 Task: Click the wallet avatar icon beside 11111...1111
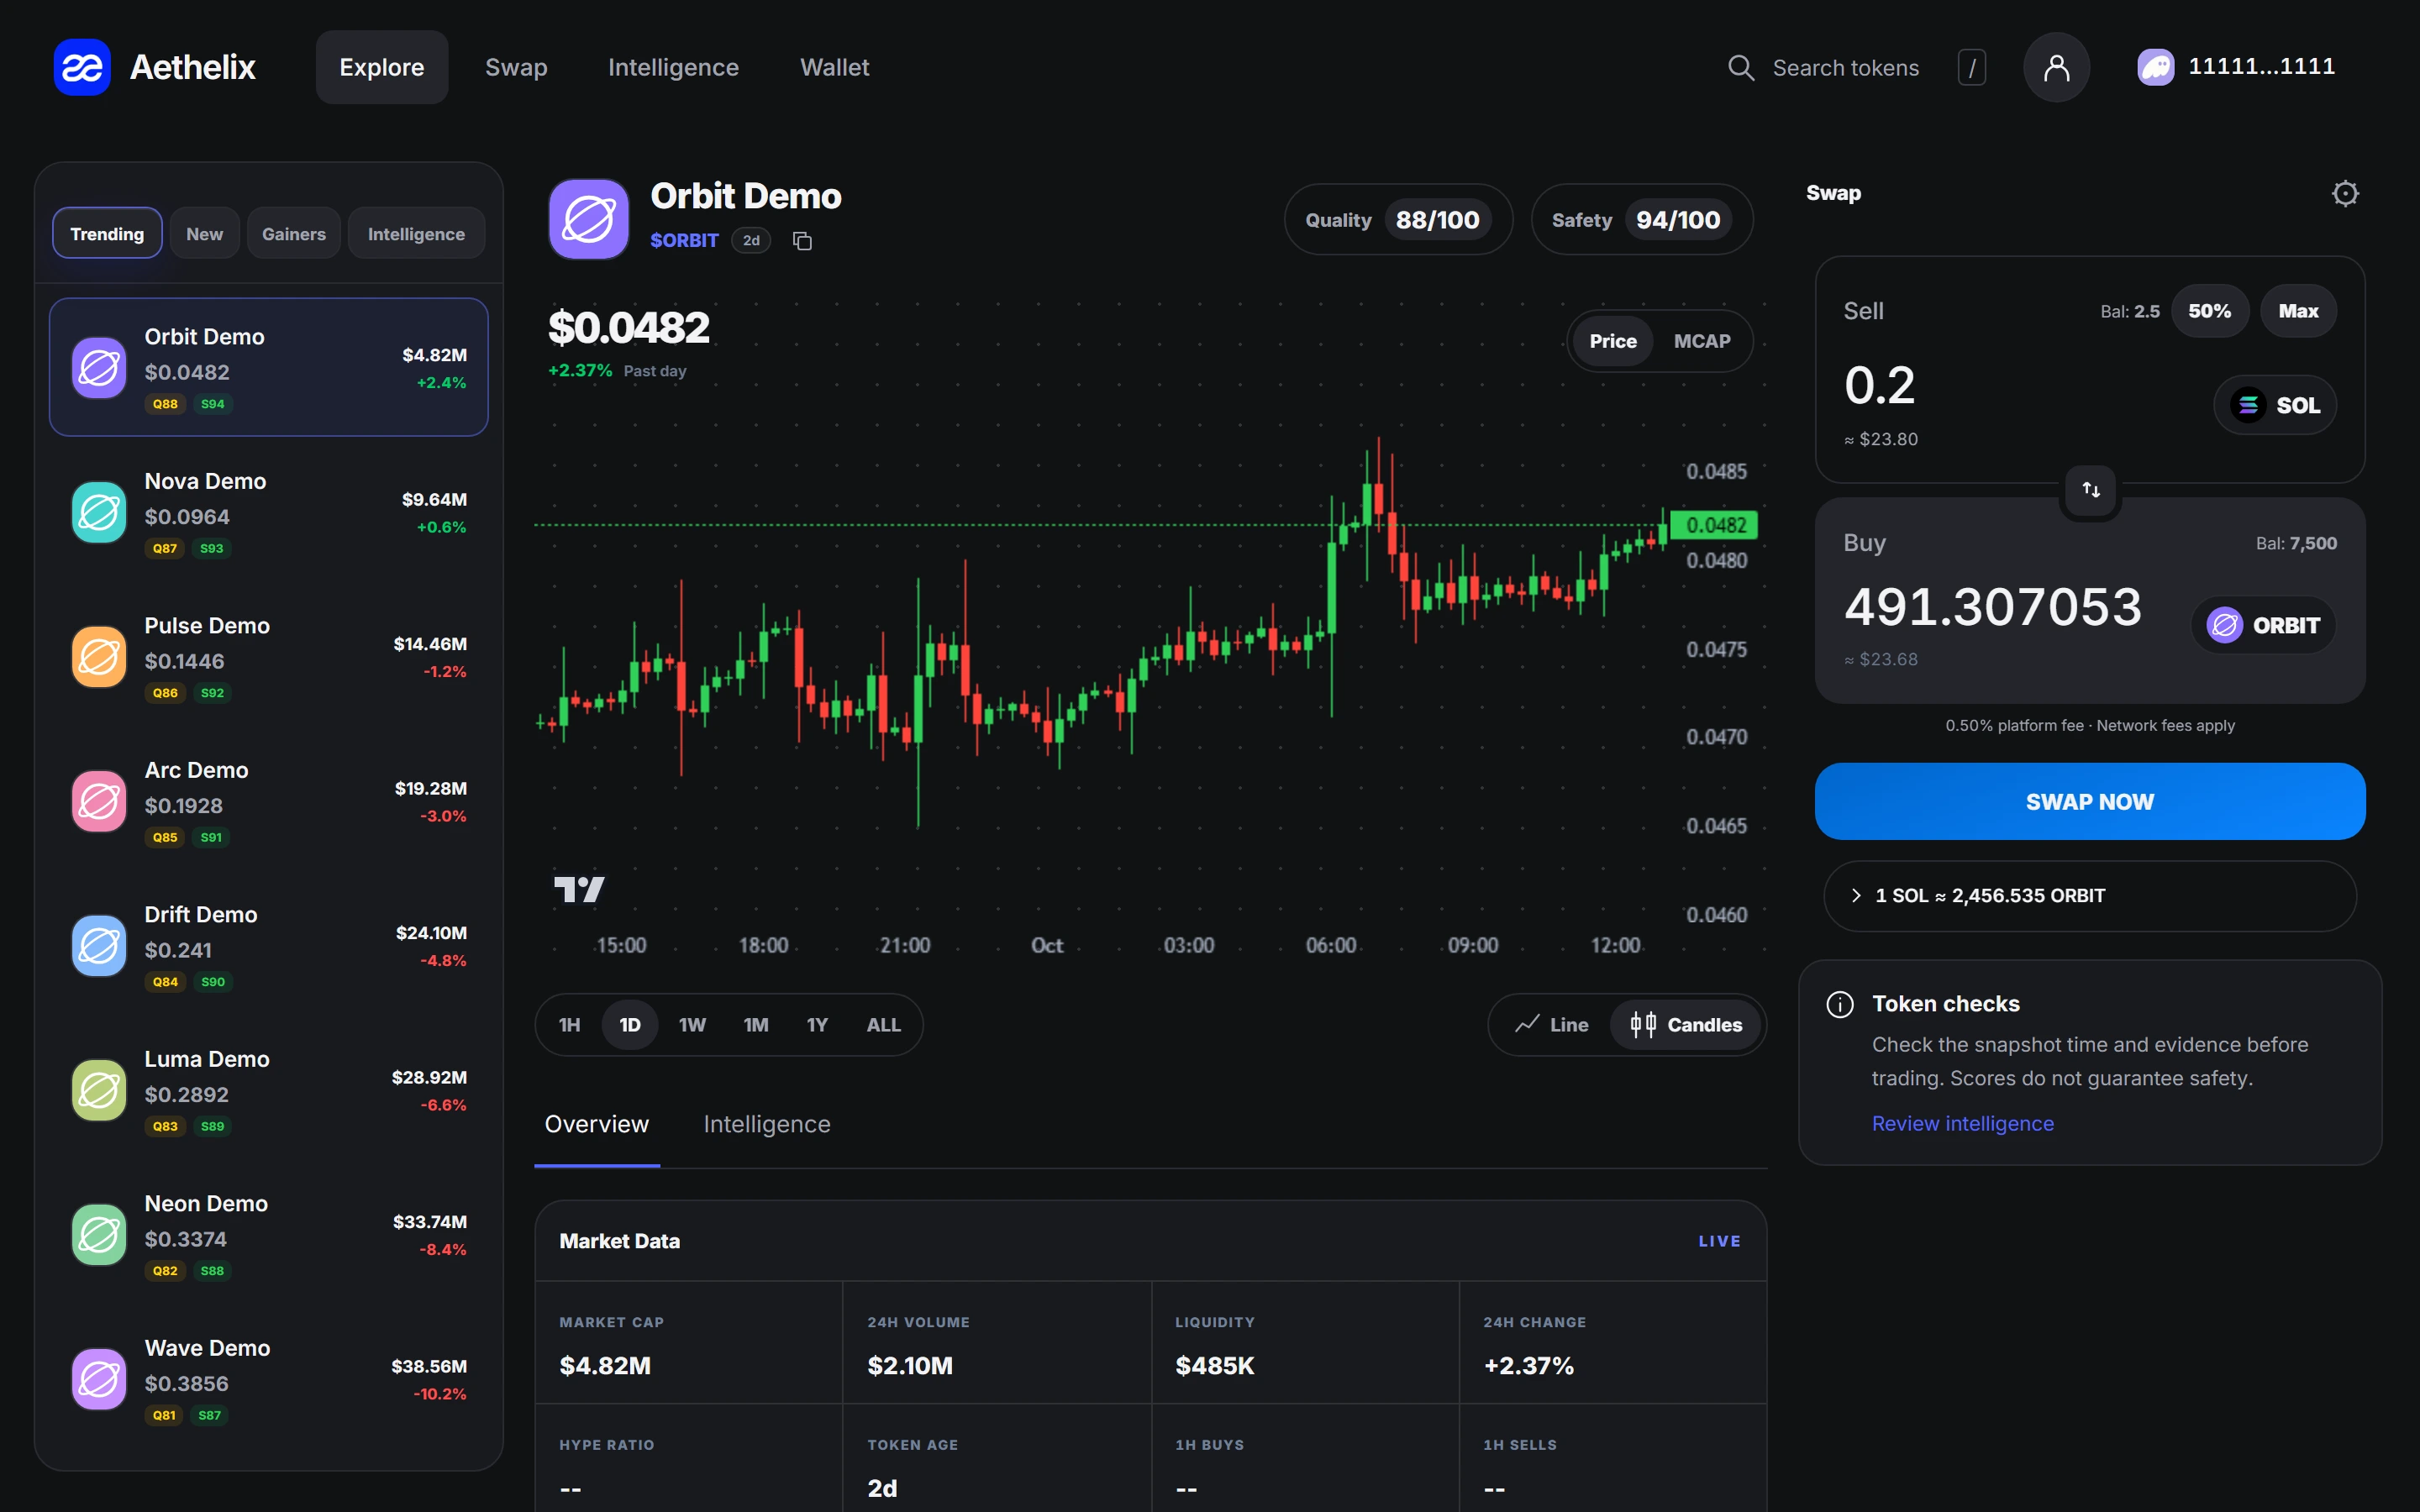pyautogui.click(x=2155, y=67)
